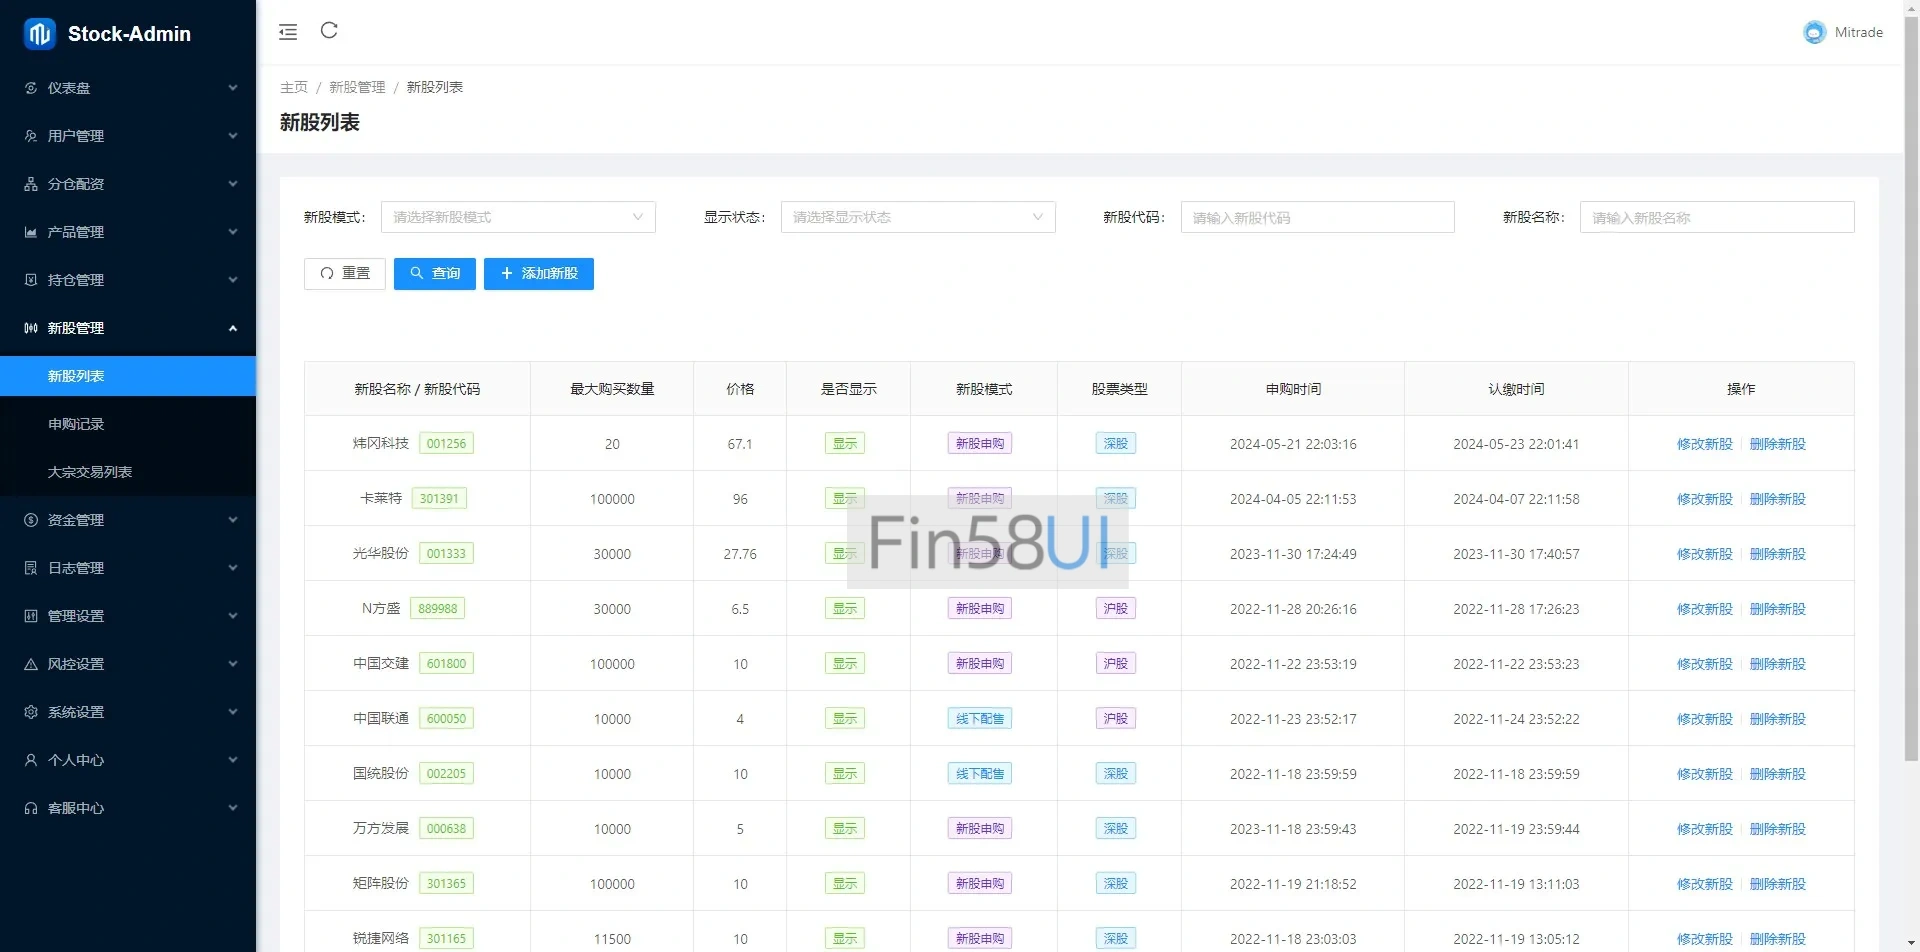
Task: Open 申购记录 submenu item
Action: pyautogui.click(x=76, y=424)
